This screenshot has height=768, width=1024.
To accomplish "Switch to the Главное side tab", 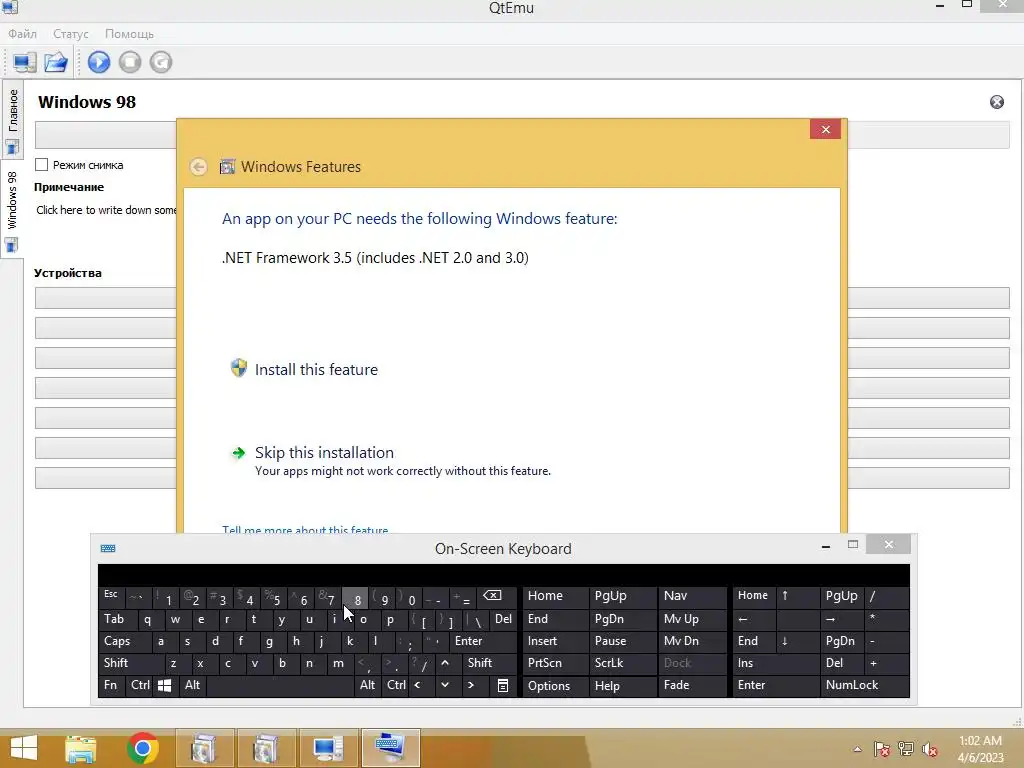I will click(x=12, y=120).
